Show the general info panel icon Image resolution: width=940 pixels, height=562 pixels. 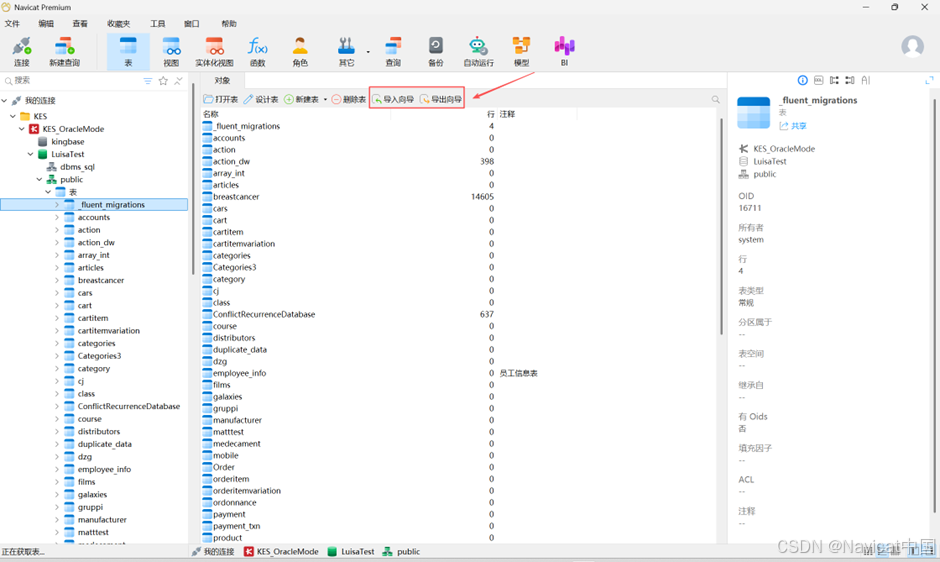click(802, 80)
